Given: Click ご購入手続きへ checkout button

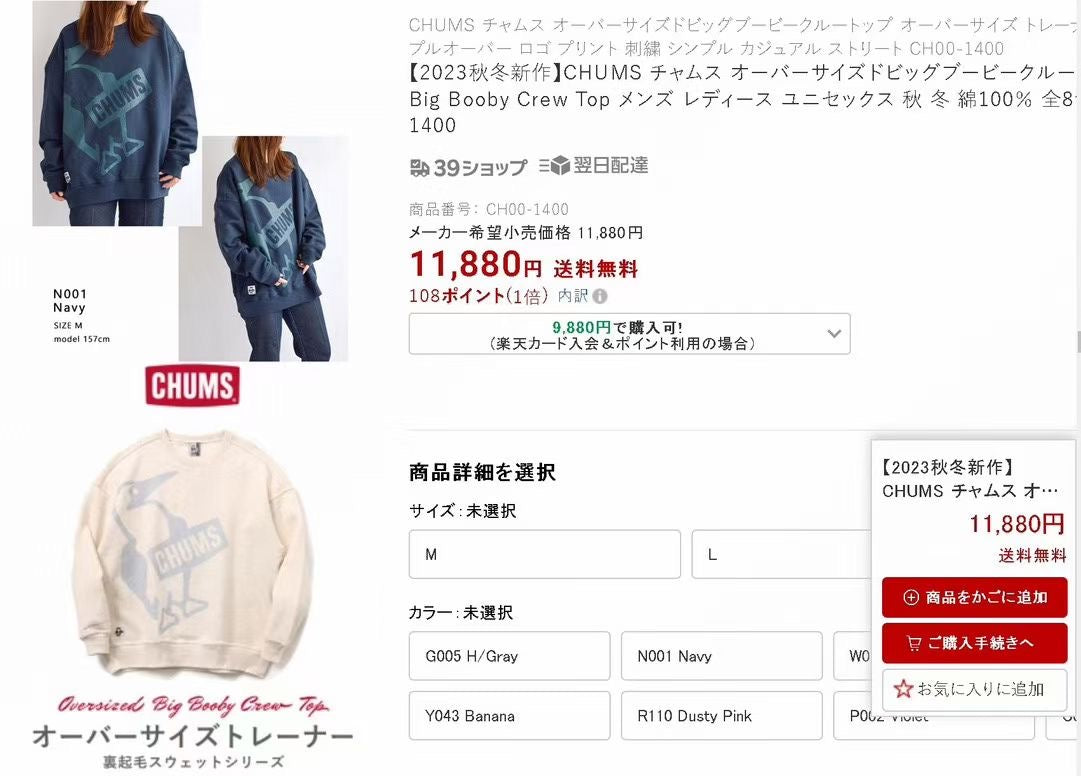Looking at the screenshot, I should click(975, 643).
